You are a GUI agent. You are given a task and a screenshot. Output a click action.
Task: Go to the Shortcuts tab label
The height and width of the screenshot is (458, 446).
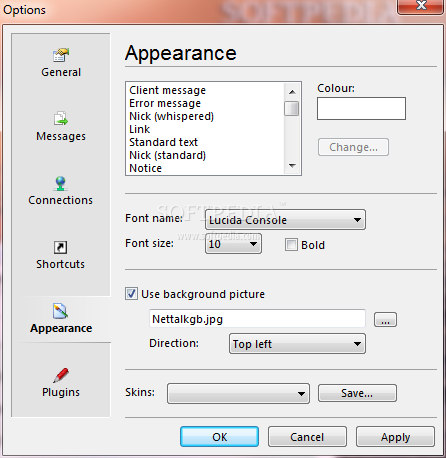(61, 264)
